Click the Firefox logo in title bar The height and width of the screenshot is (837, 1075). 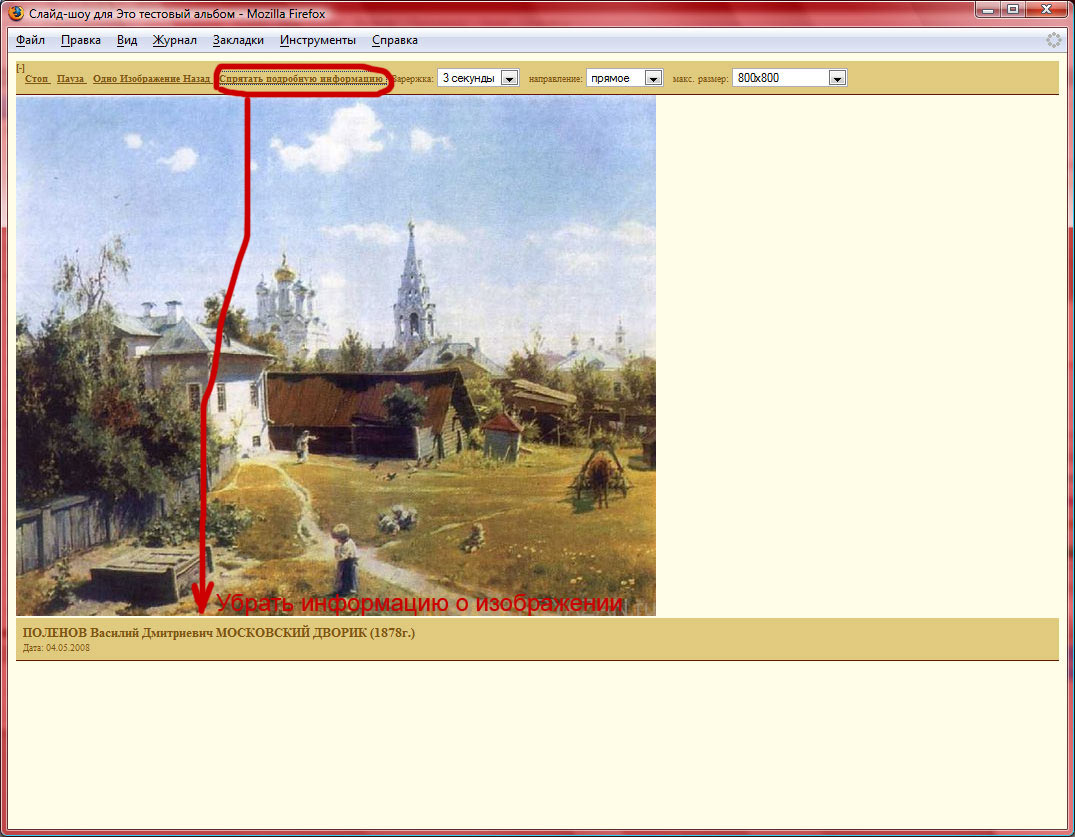pos(16,13)
